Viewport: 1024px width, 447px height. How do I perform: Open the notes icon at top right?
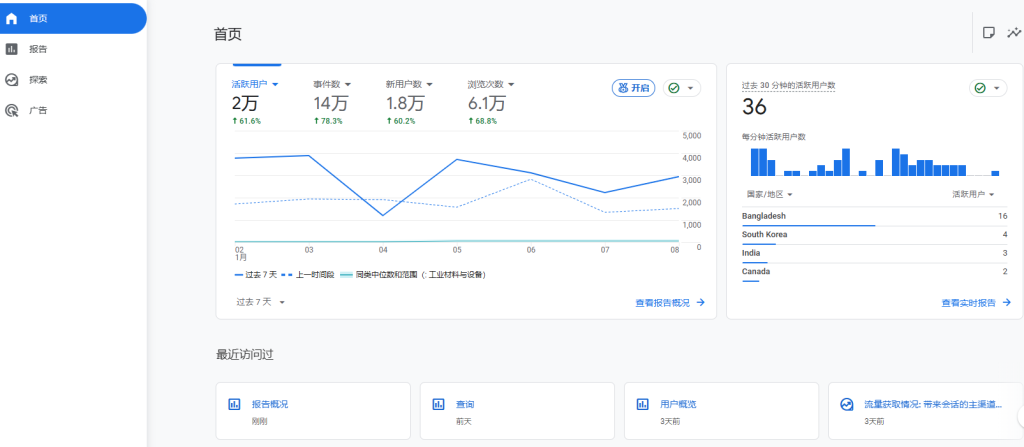(x=988, y=33)
